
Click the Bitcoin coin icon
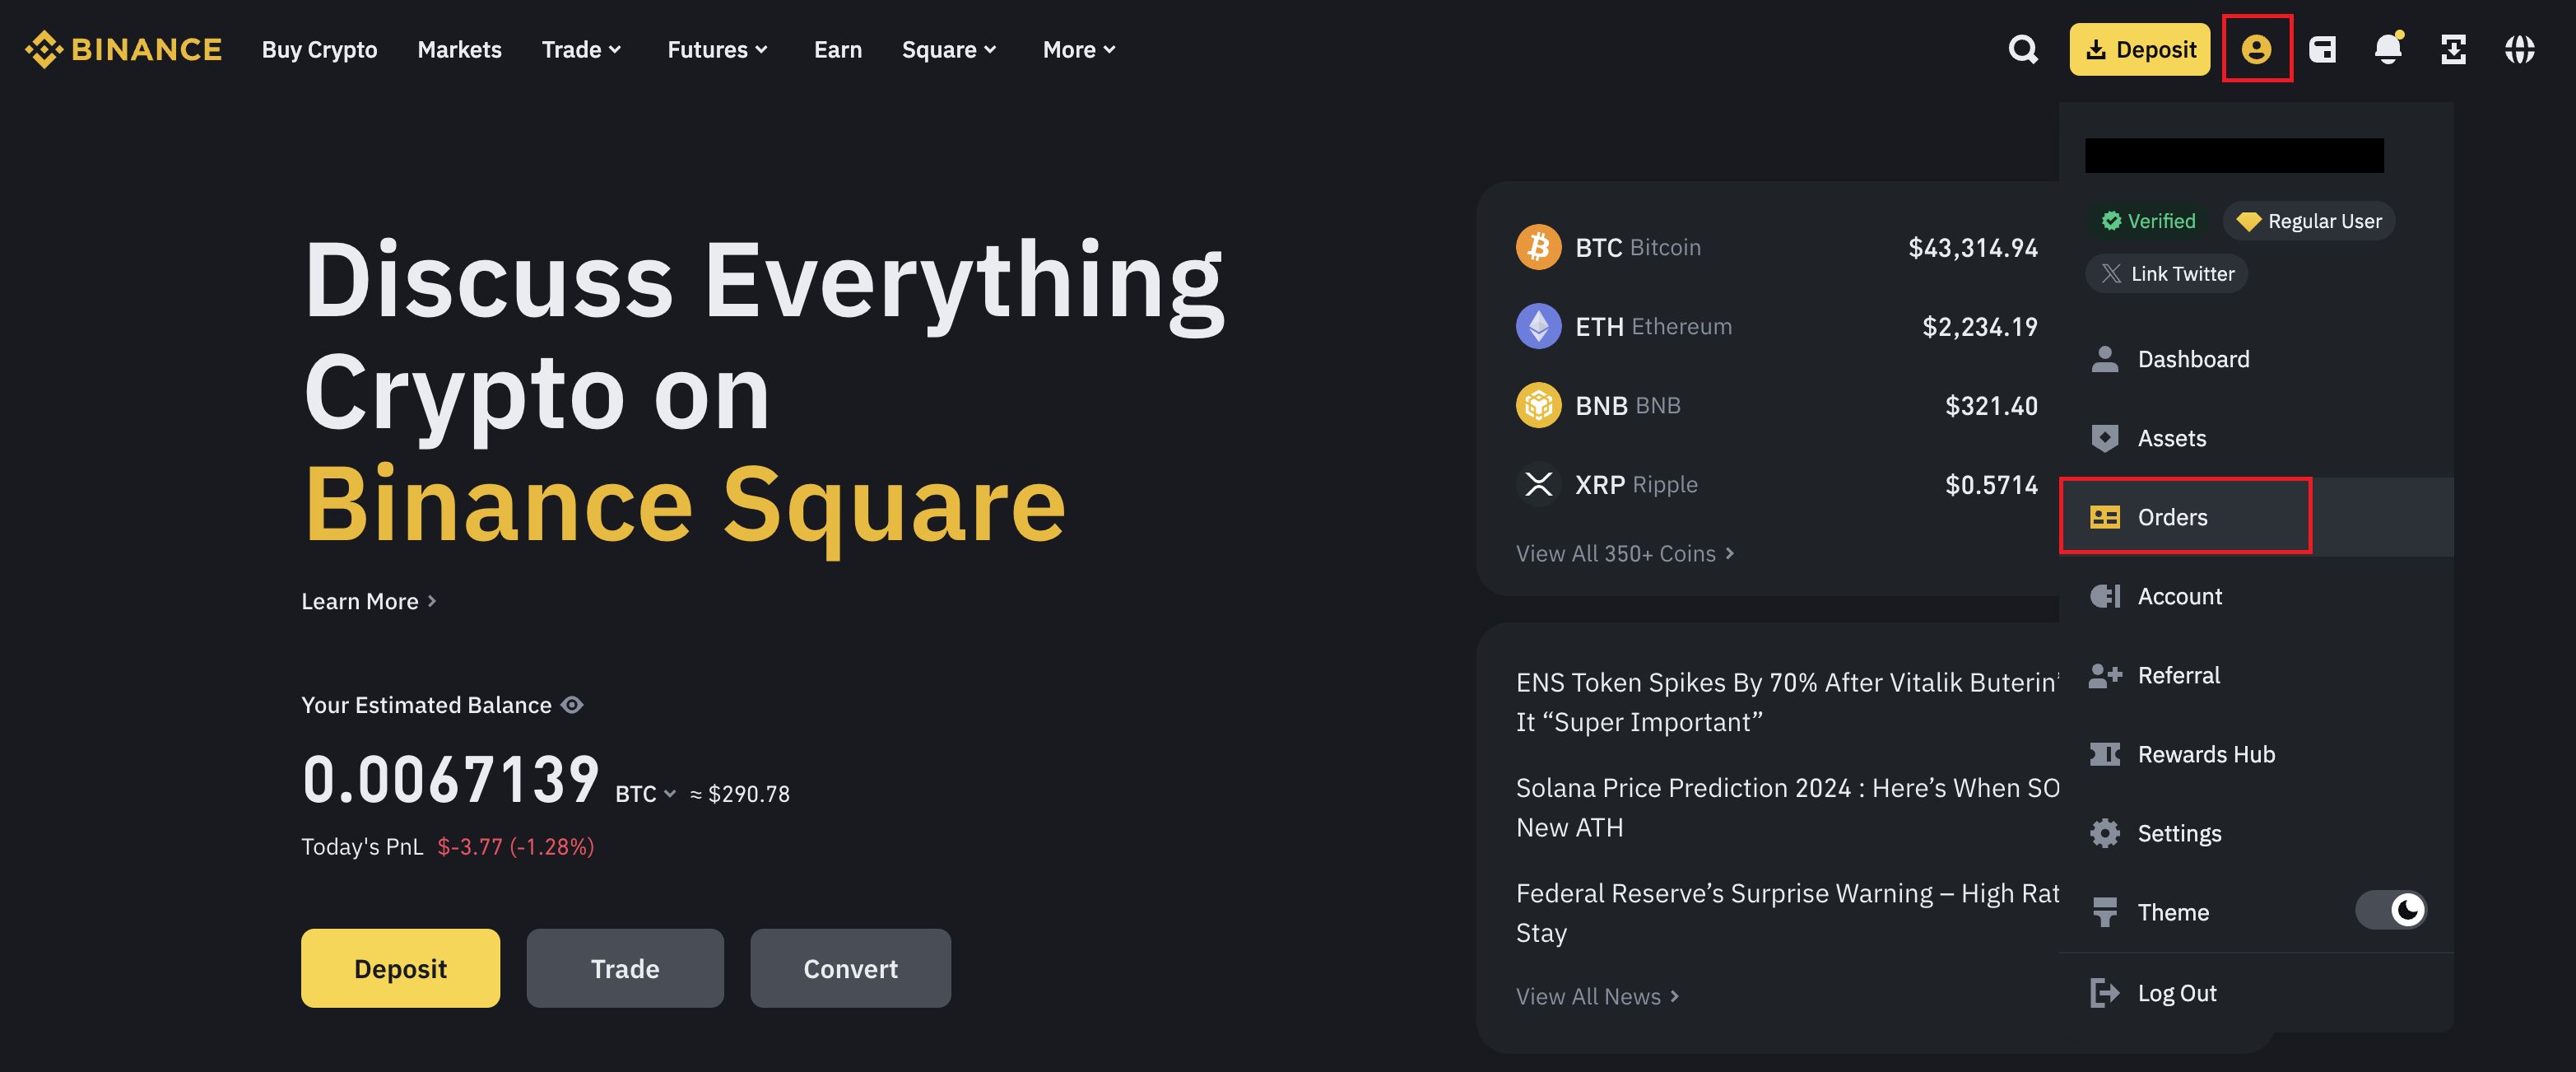click(1538, 247)
